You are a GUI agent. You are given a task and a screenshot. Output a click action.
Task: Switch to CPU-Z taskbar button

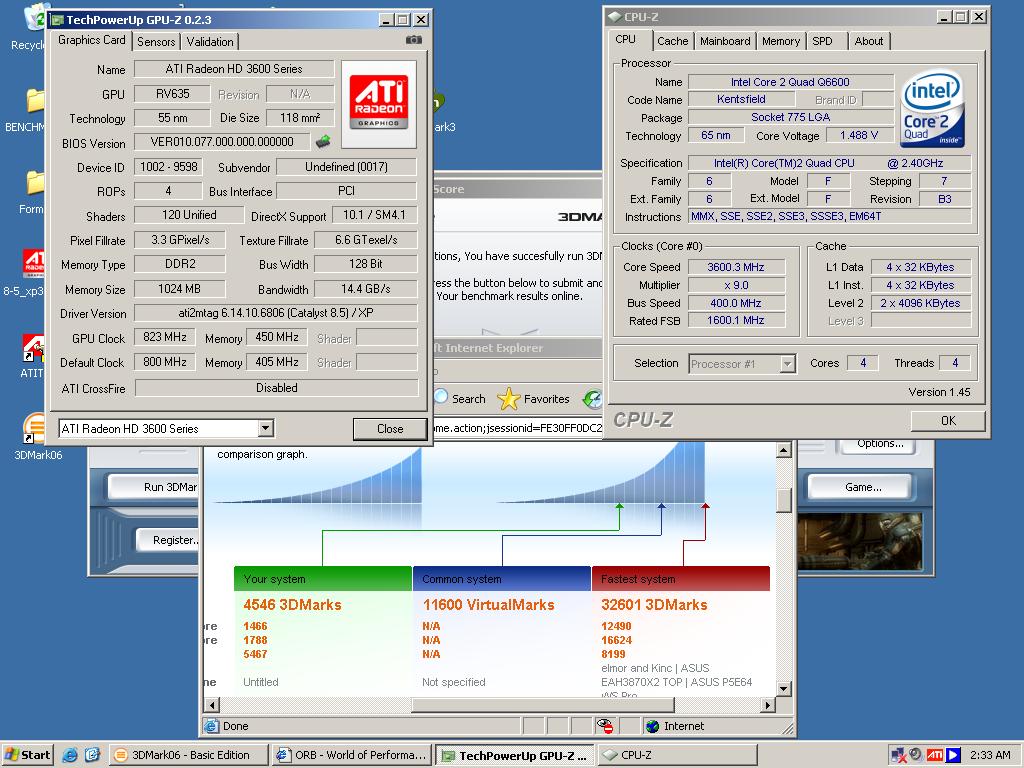677,755
